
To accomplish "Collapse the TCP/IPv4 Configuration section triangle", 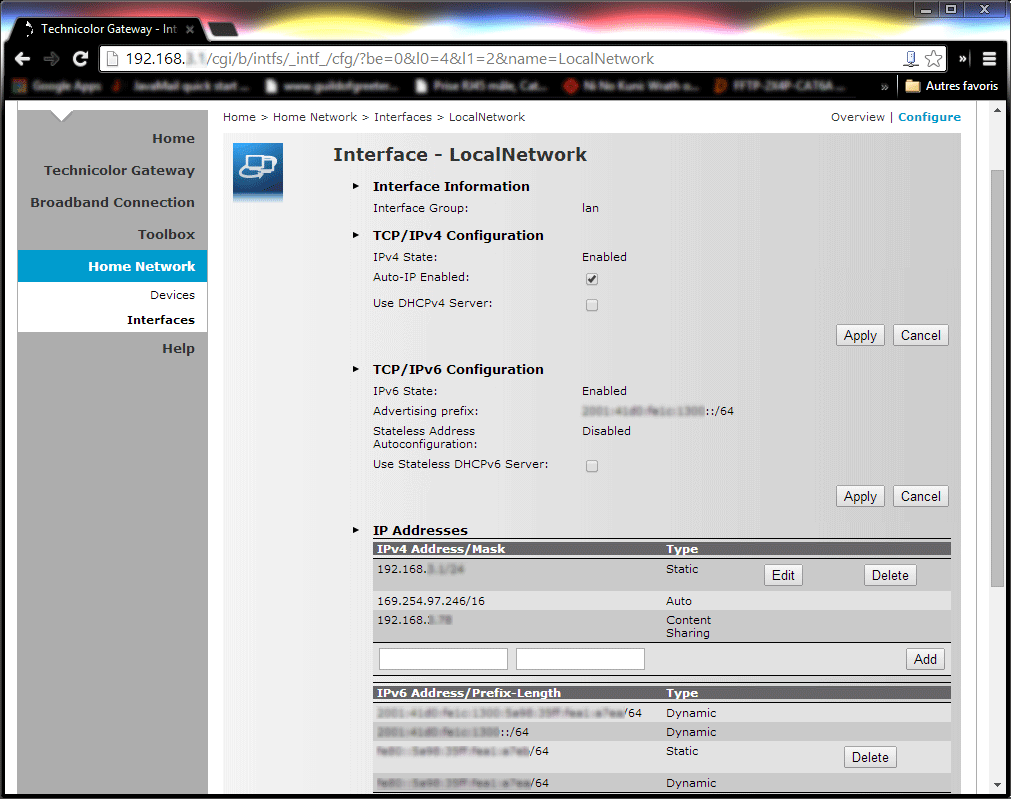I will coord(356,235).
